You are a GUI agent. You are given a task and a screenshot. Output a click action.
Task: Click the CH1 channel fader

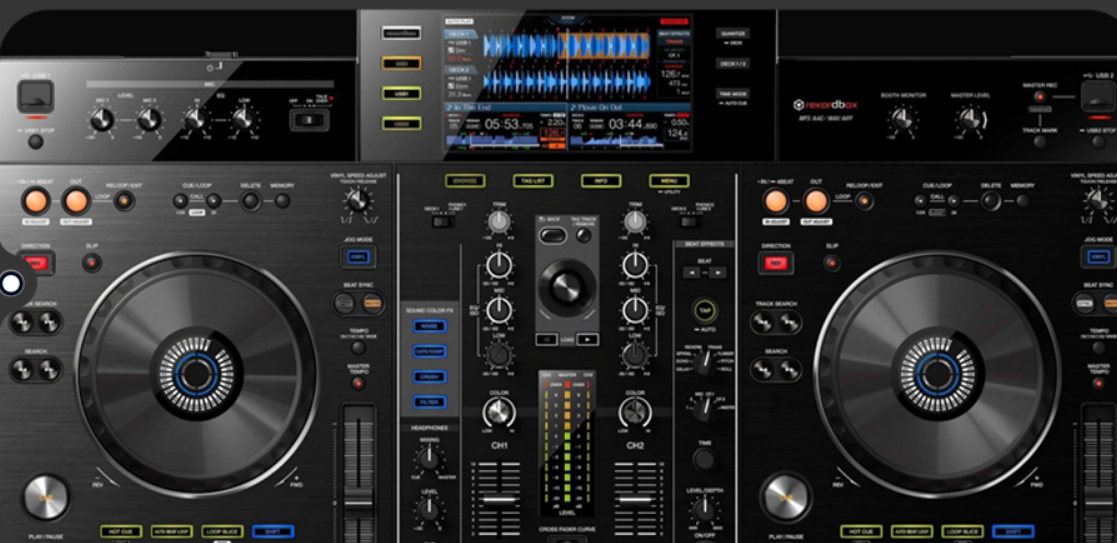[x=499, y=500]
